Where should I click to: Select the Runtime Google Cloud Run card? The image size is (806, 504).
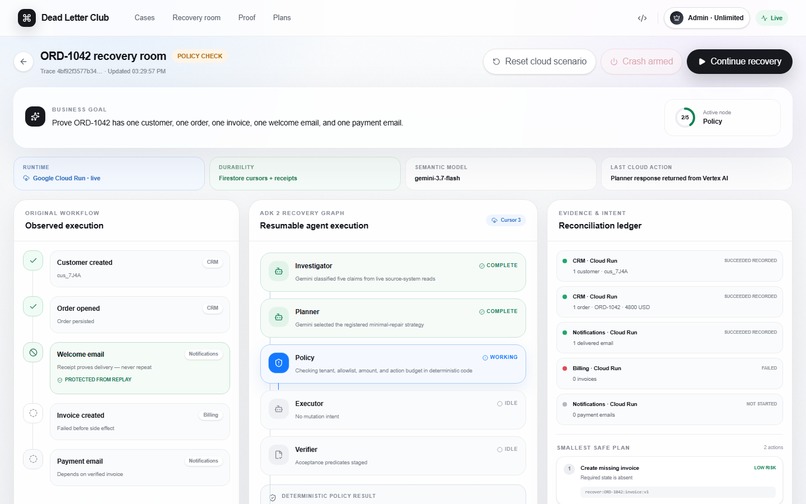coord(109,173)
